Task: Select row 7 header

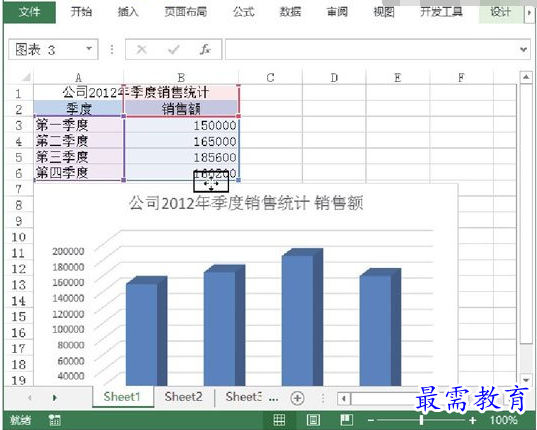Action: pyautogui.click(x=18, y=189)
